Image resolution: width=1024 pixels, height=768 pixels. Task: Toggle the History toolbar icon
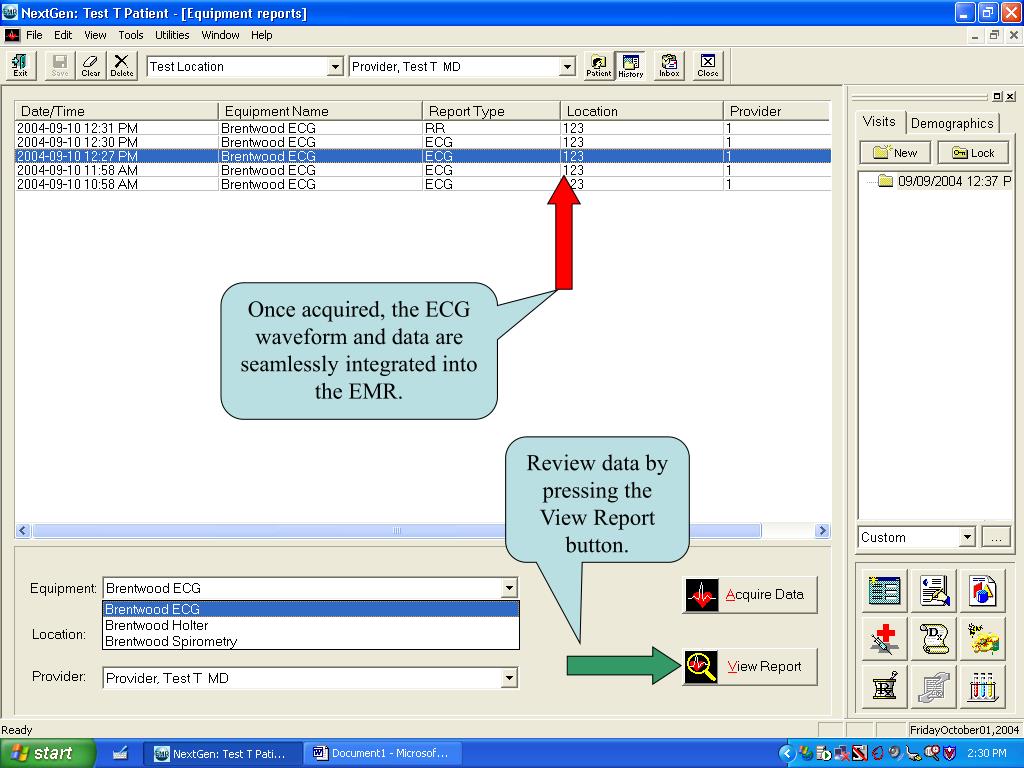[x=630, y=66]
